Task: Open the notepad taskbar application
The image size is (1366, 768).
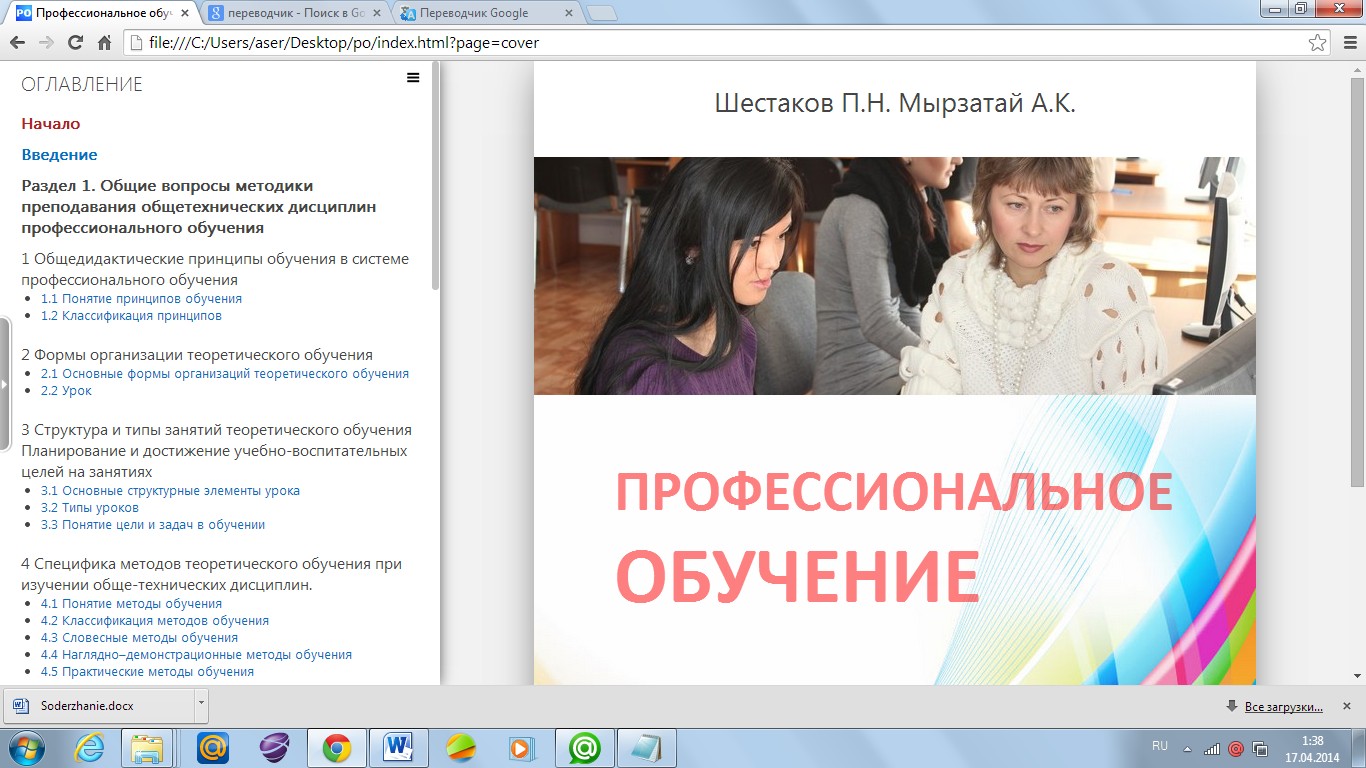Action: [x=647, y=747]
